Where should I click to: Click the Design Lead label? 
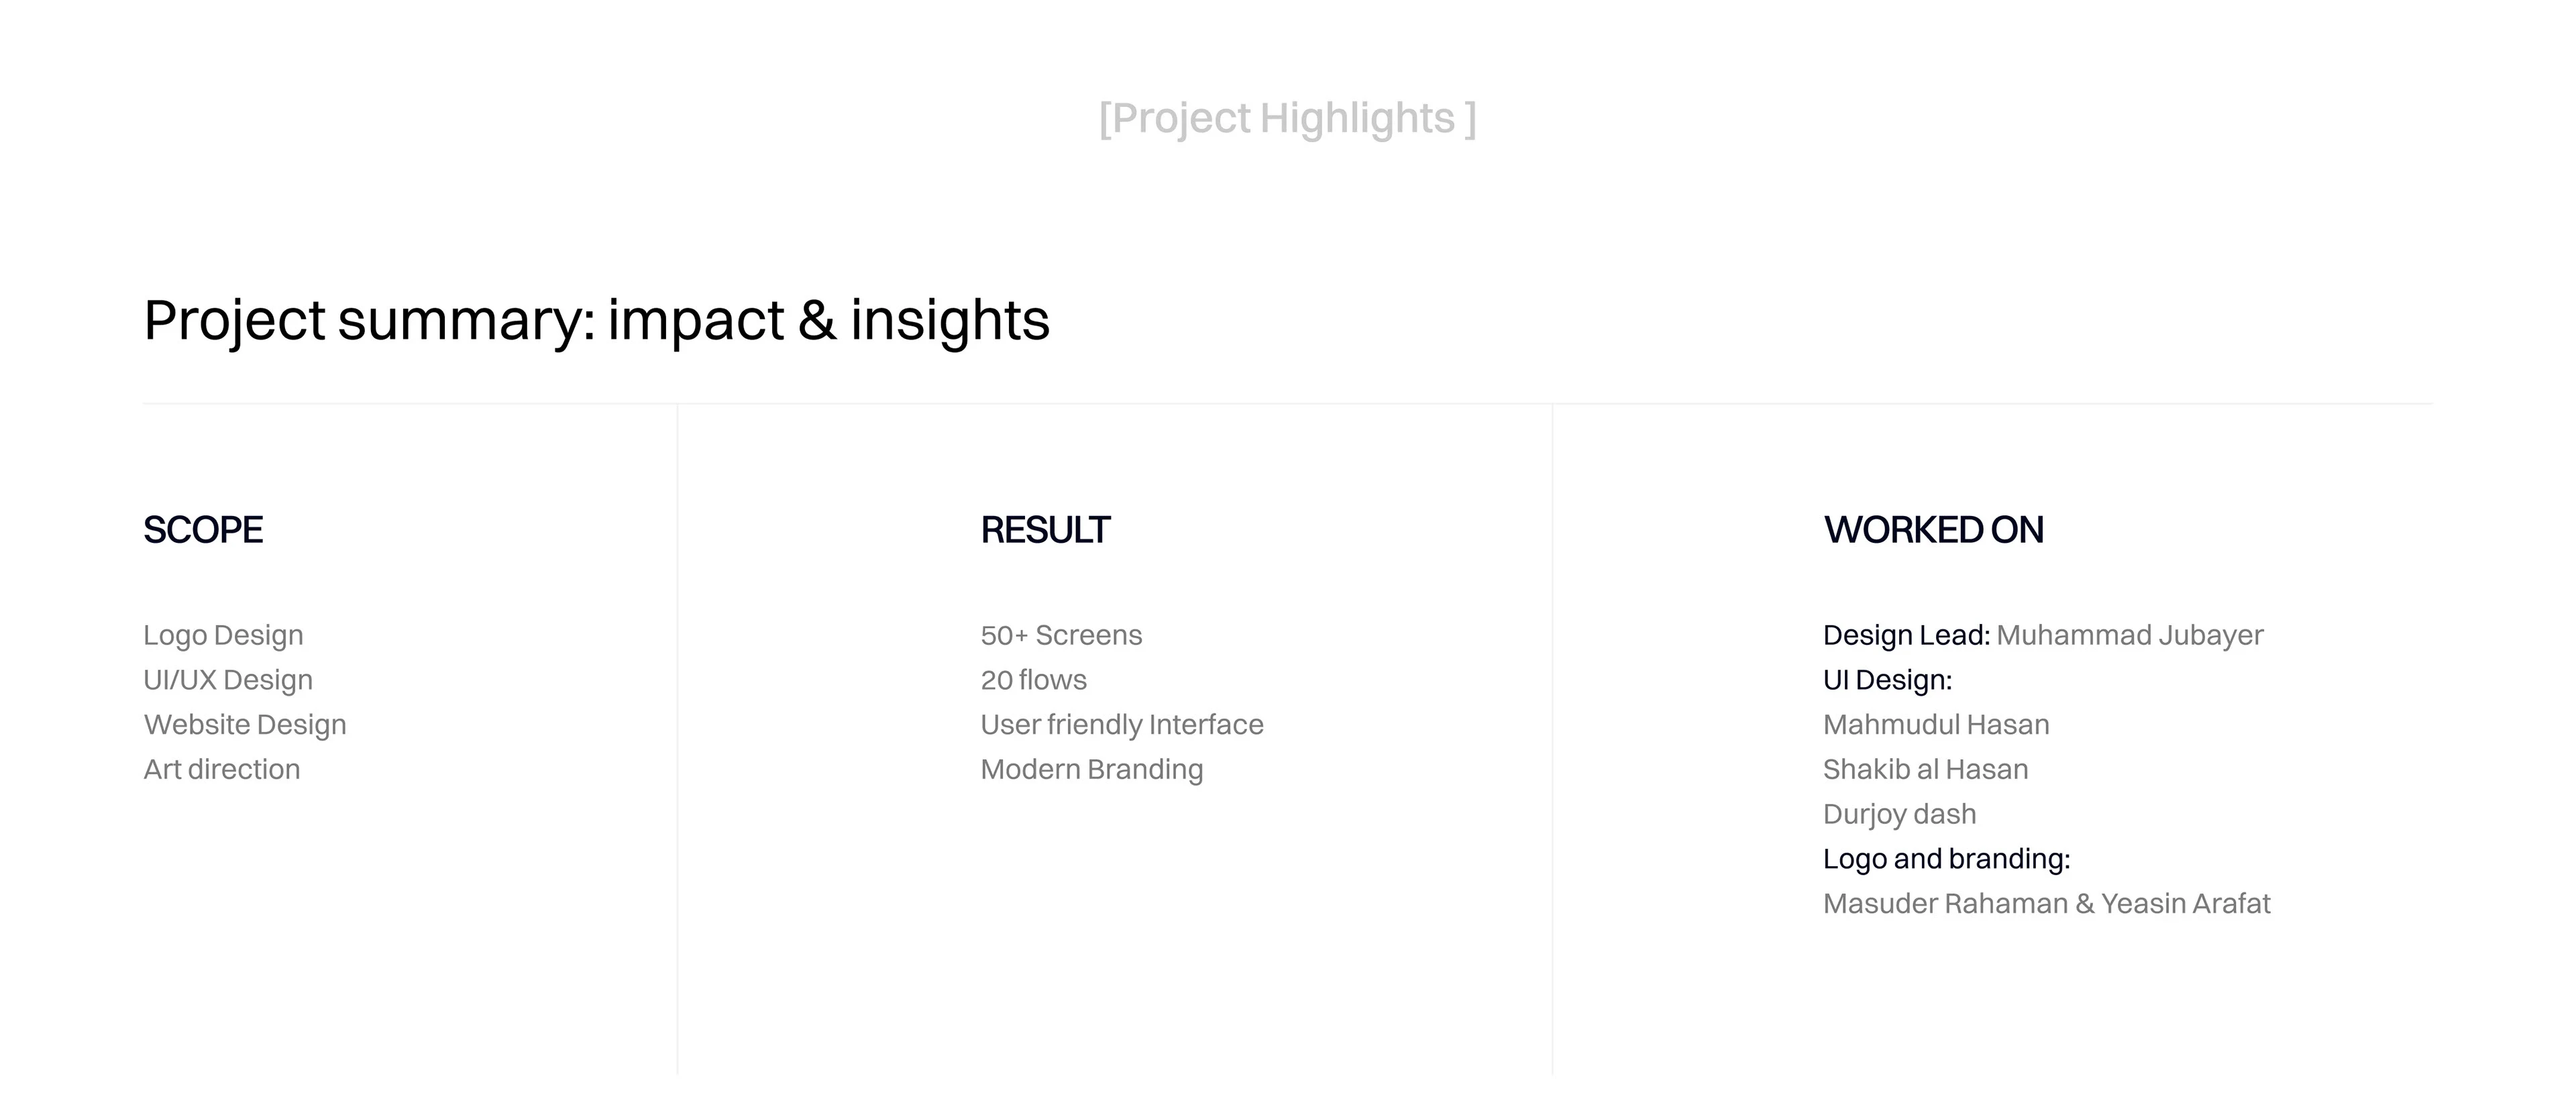(x=1906, y=635)
